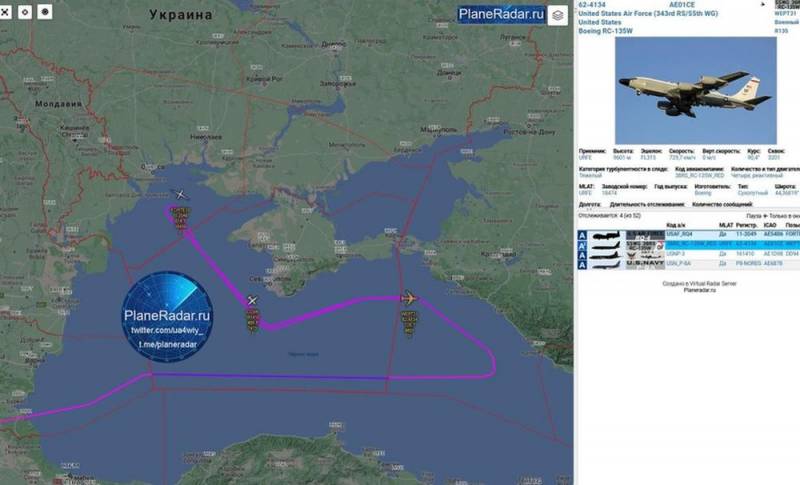800x485 pixels.
Task: Click the RQ-4 drone silhouette in the list
Action: click(x=606, y=235)
